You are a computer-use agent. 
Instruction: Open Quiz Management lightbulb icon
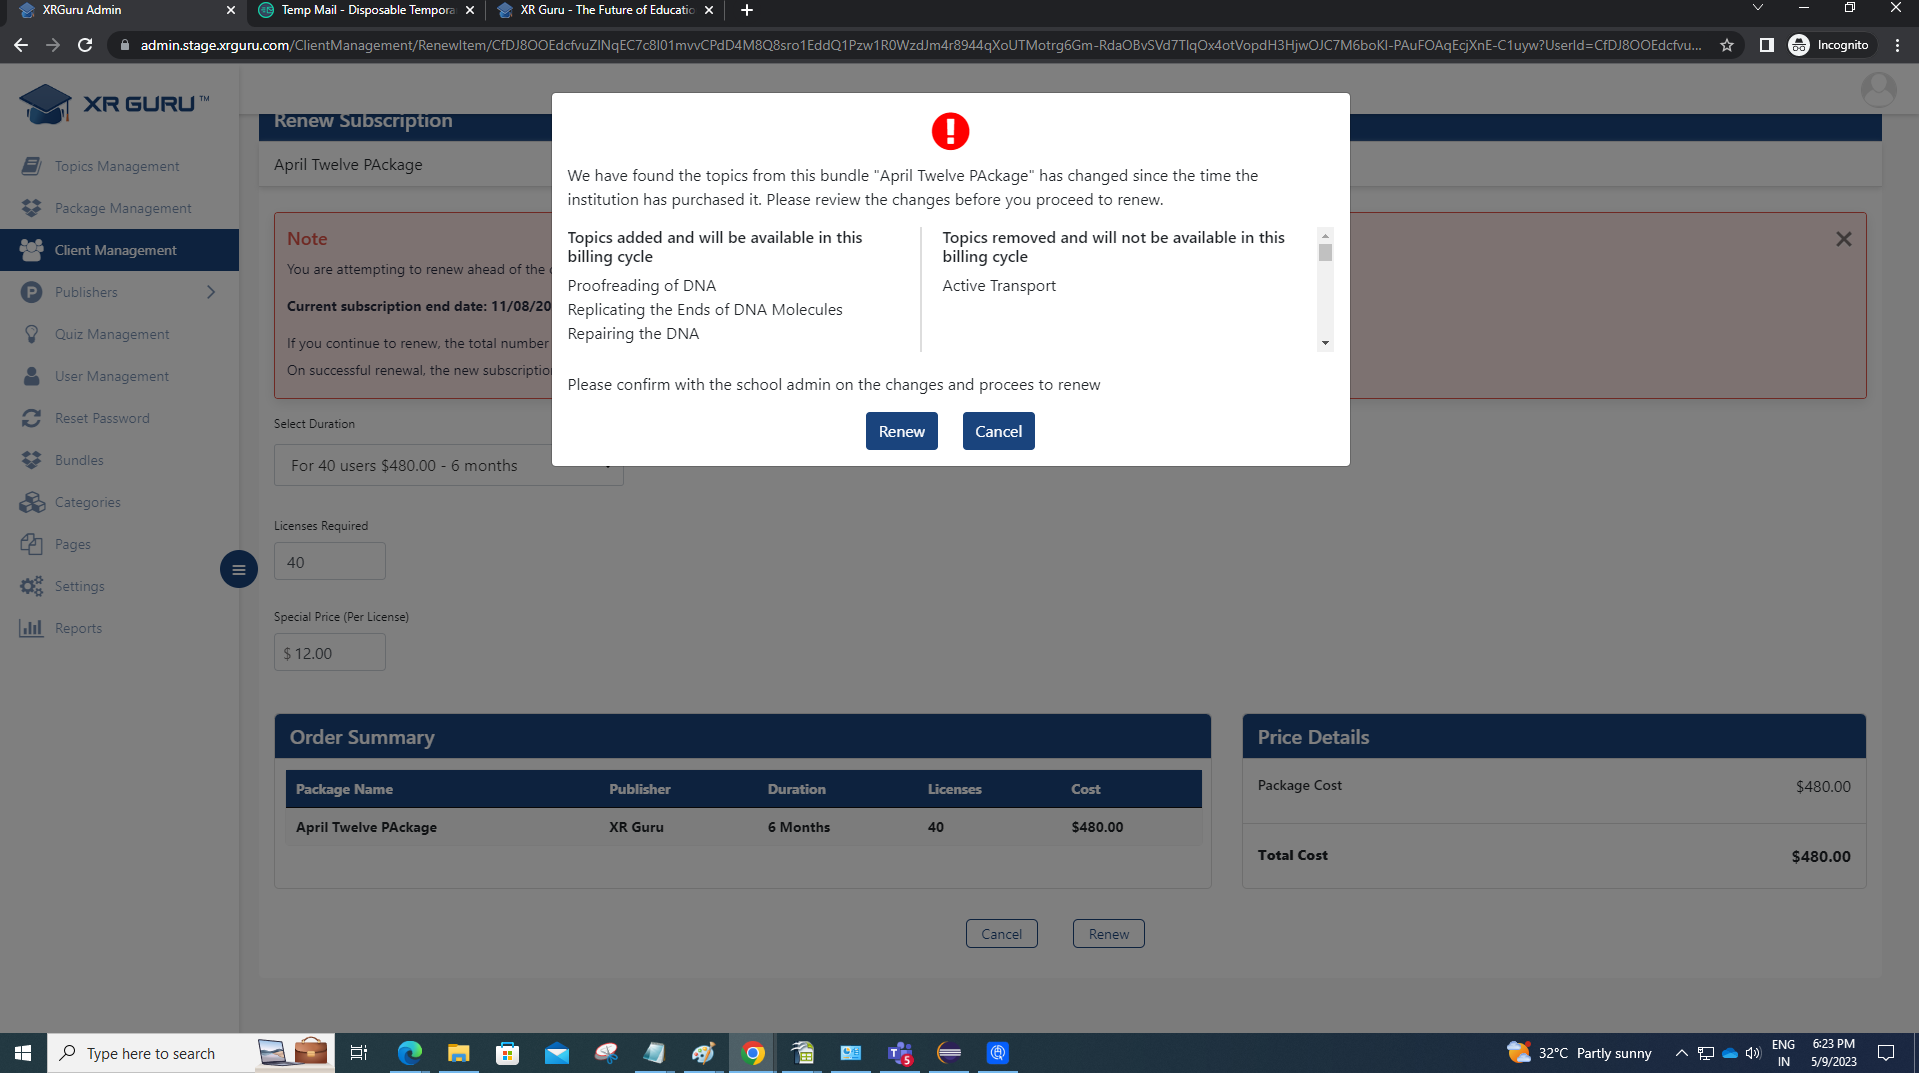tap(32, 334)
